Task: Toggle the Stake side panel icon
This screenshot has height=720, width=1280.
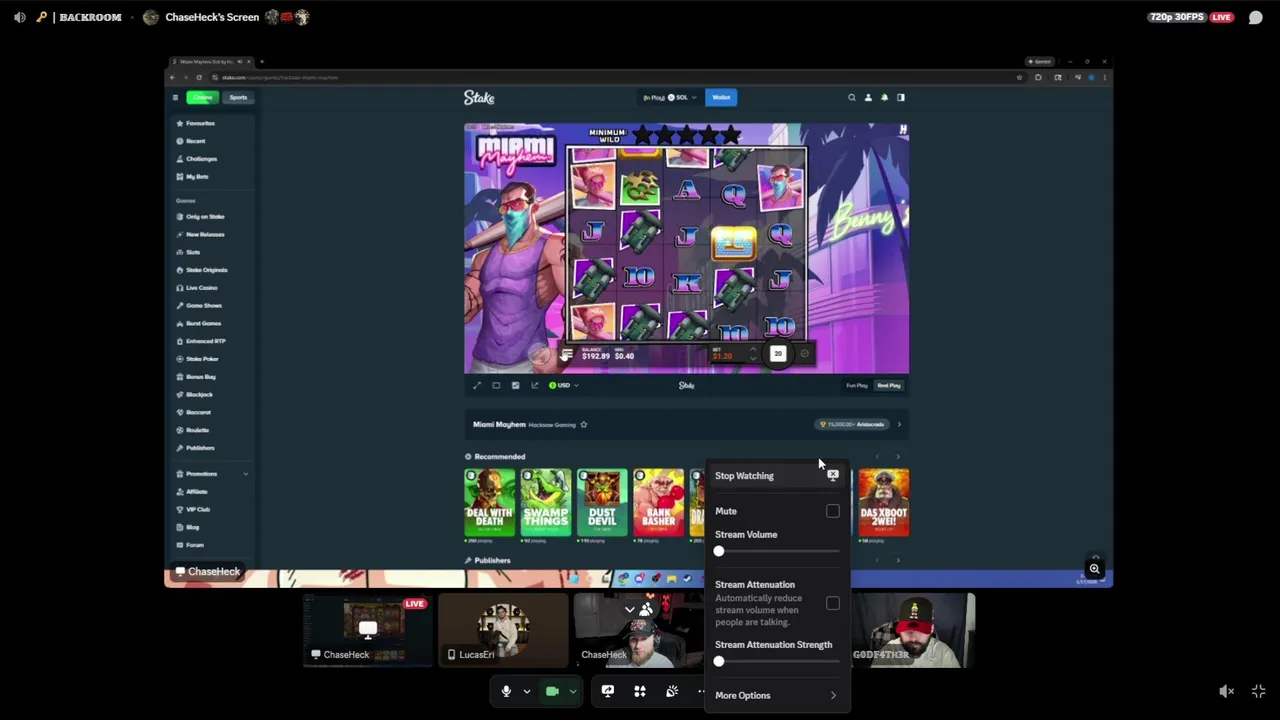Action: pyautogui.click(x=900, y=97)
